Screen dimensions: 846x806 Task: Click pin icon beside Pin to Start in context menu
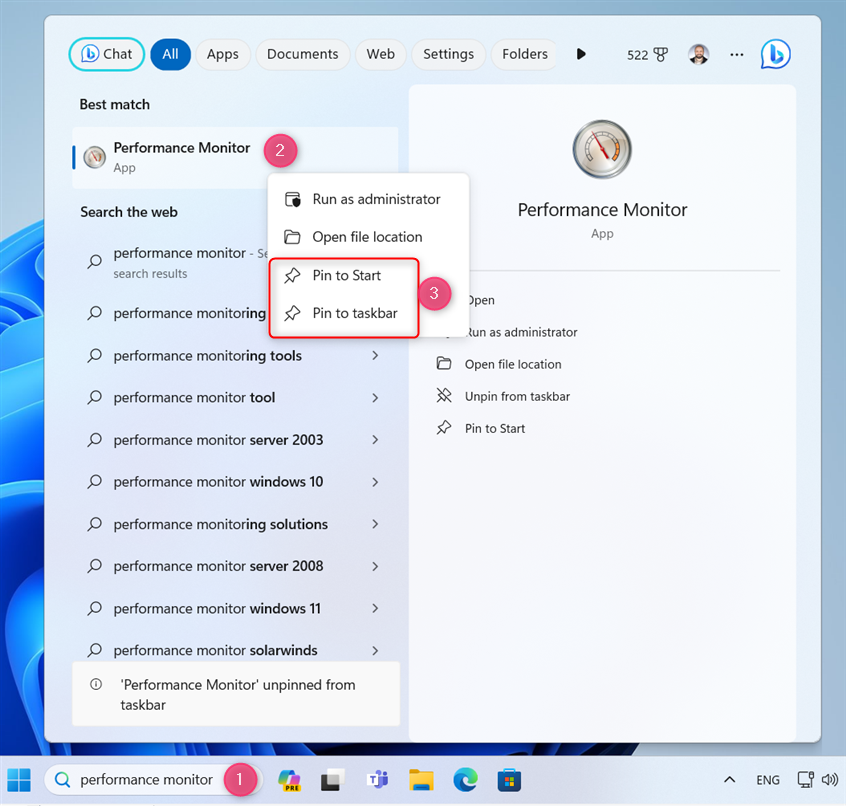tap(292, 276)
